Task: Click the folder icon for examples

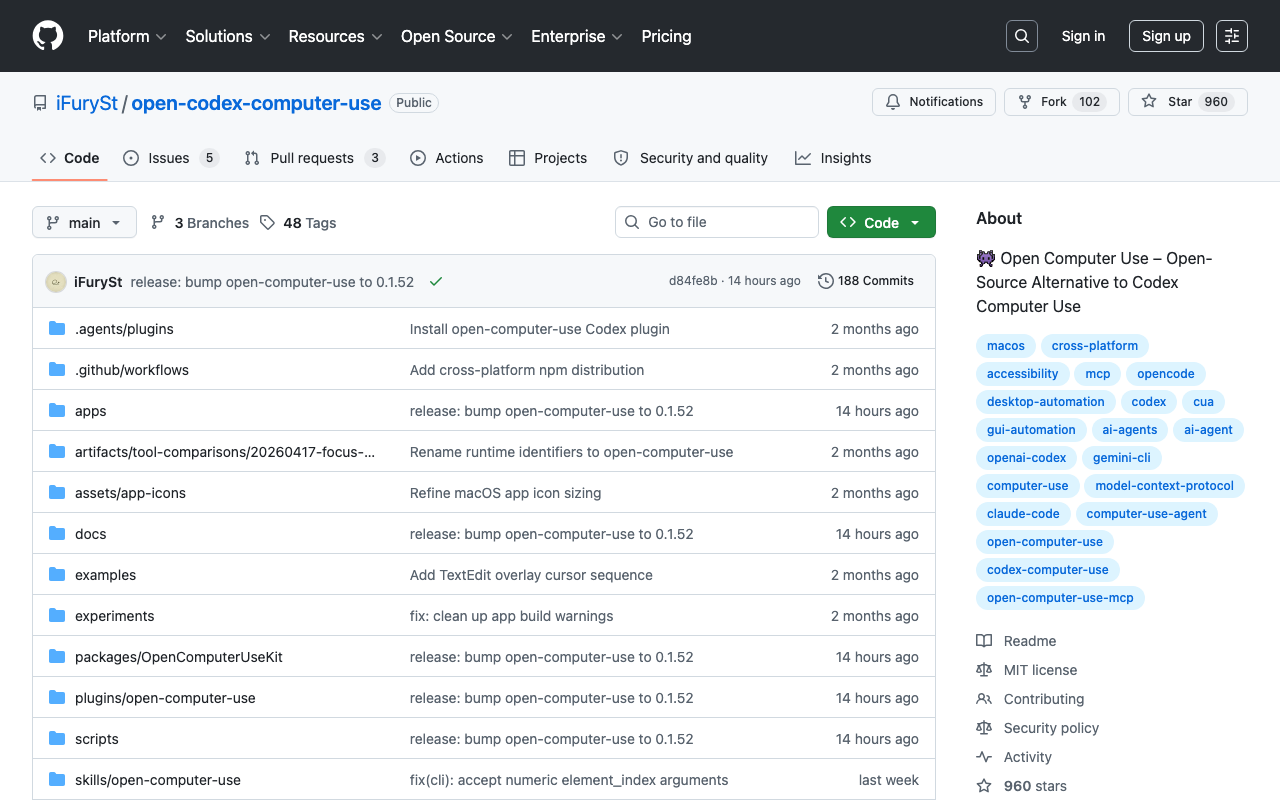Action: point(57,575)
